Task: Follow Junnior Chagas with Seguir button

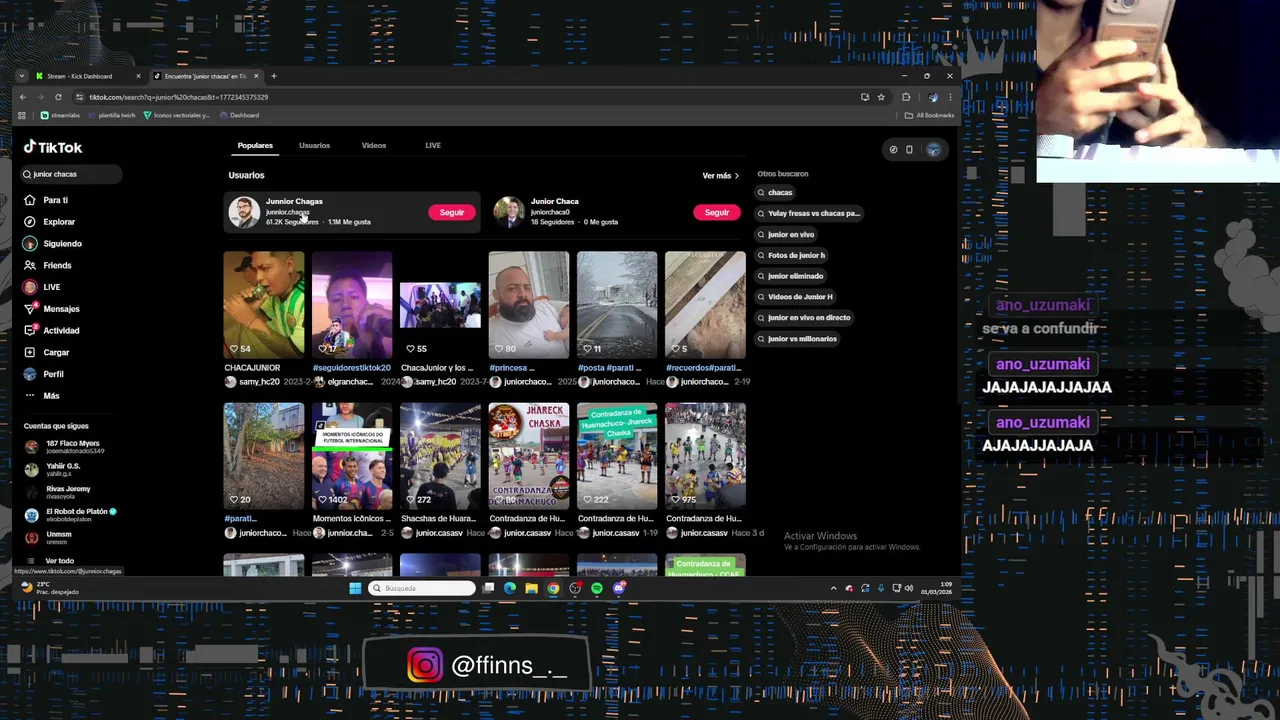Action: pyautogui.click(x=452, y=212)
